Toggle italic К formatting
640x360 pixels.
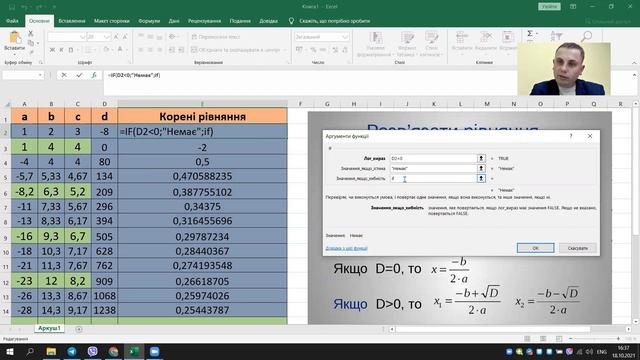pyautogui.click(x=61, y=50)
